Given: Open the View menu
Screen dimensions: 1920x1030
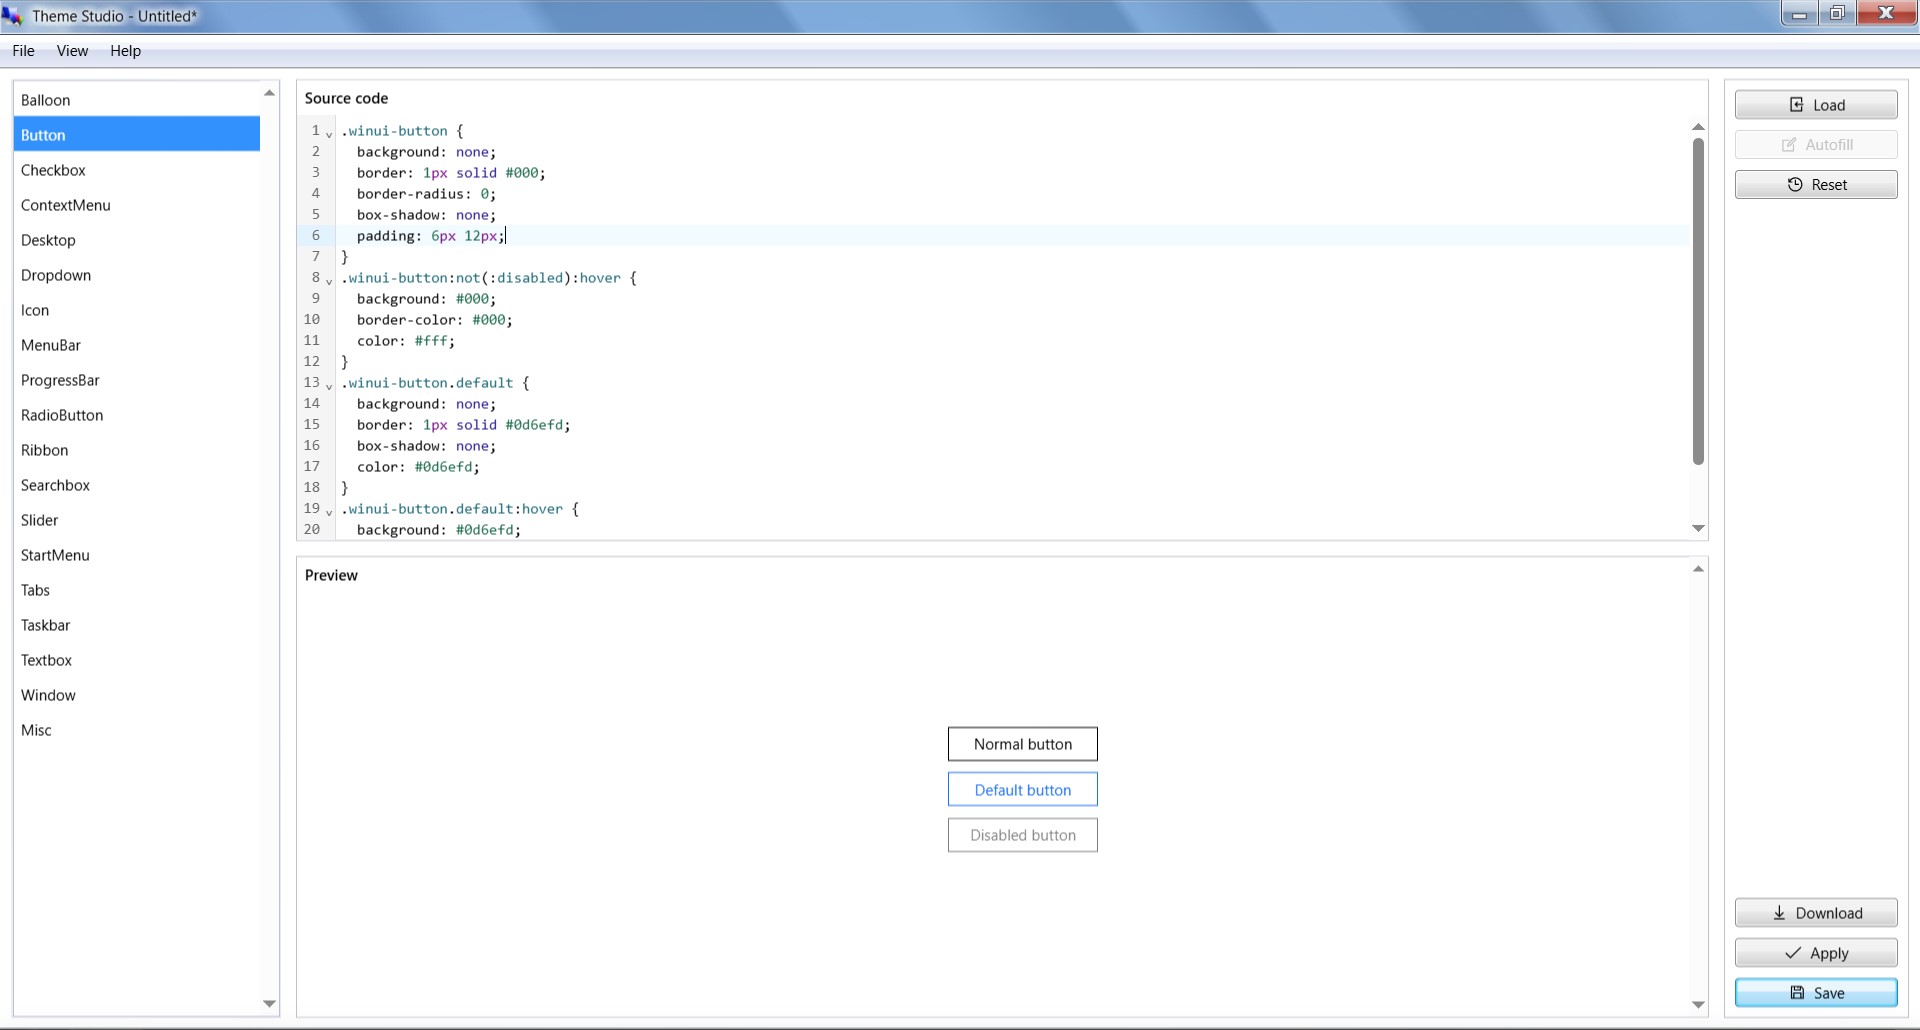Looking at the screenshot, I should (x=72, y=51).
